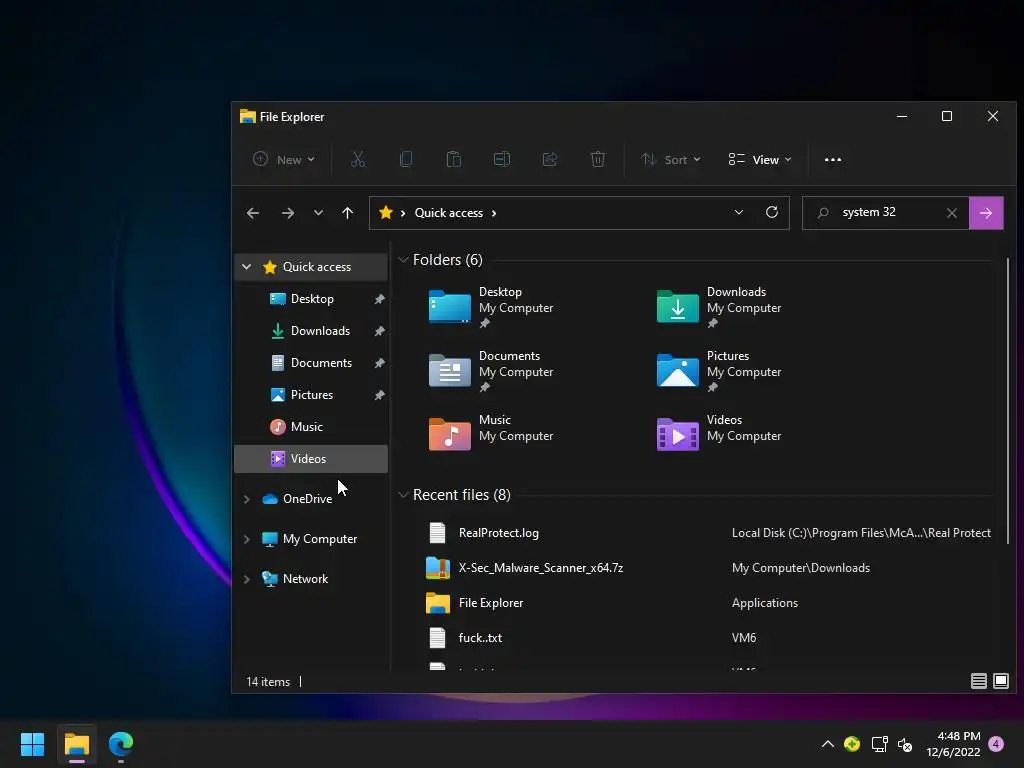Viewport: 1024px width, 768px height.
Task: Select Downloads in the navigation pane
Action: pos(311,331)
